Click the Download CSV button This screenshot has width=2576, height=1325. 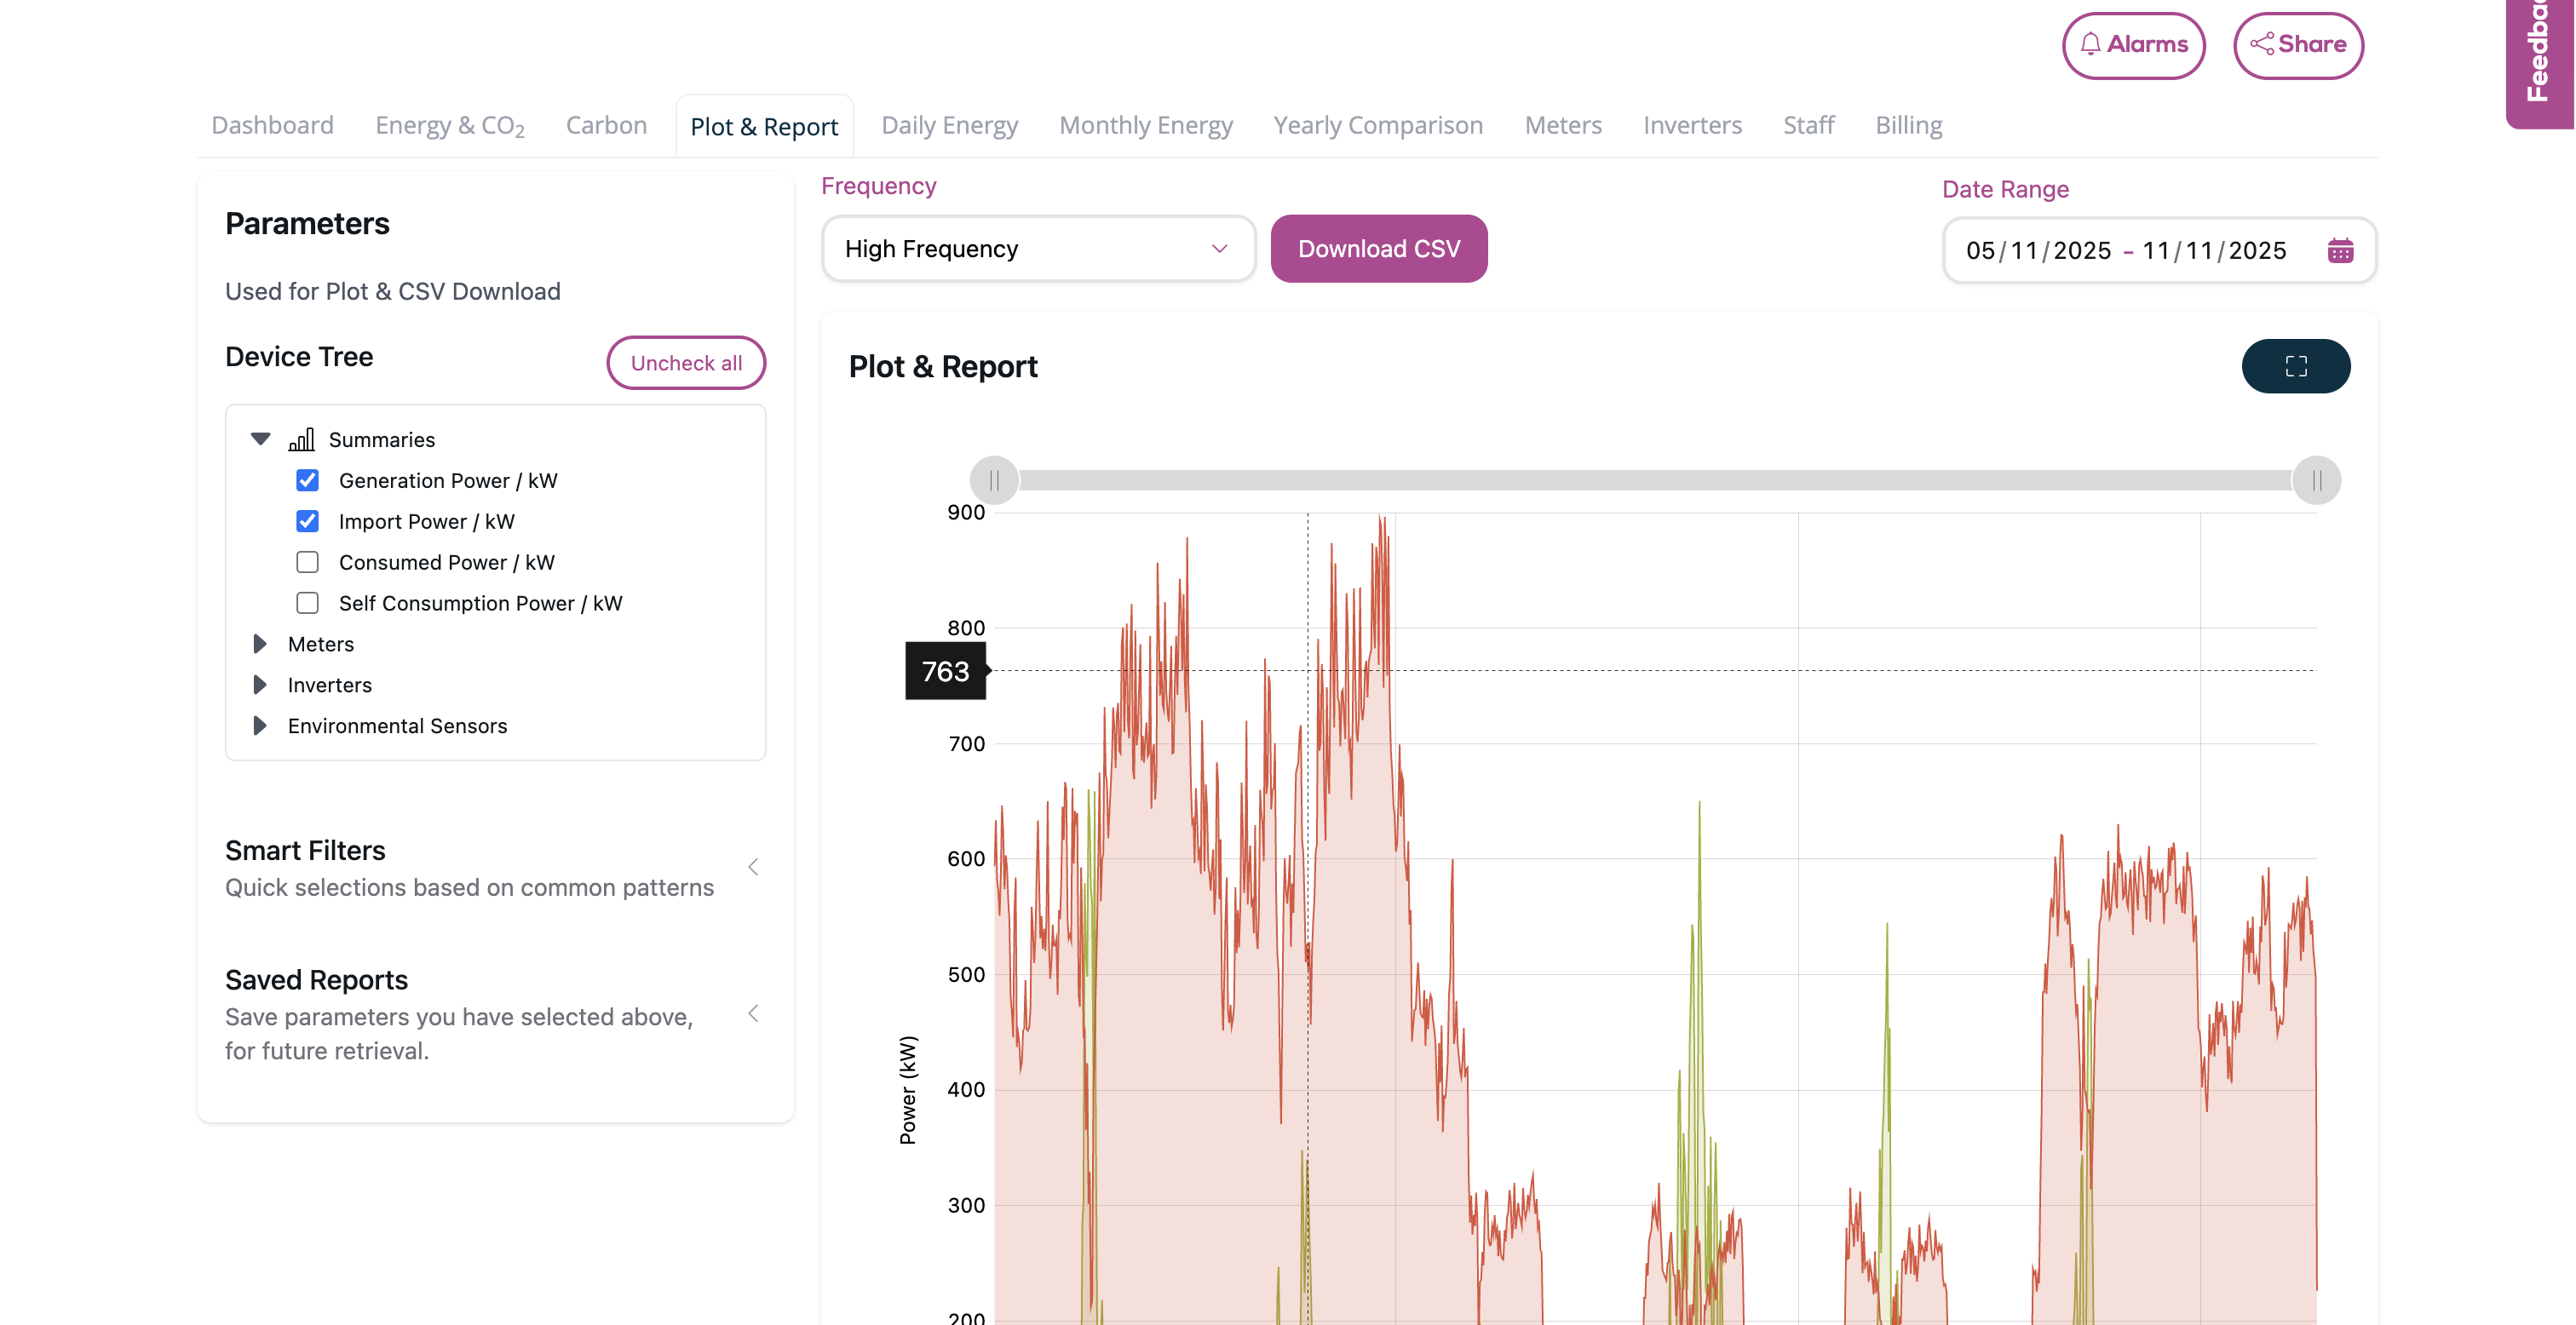coord(1379,249)
